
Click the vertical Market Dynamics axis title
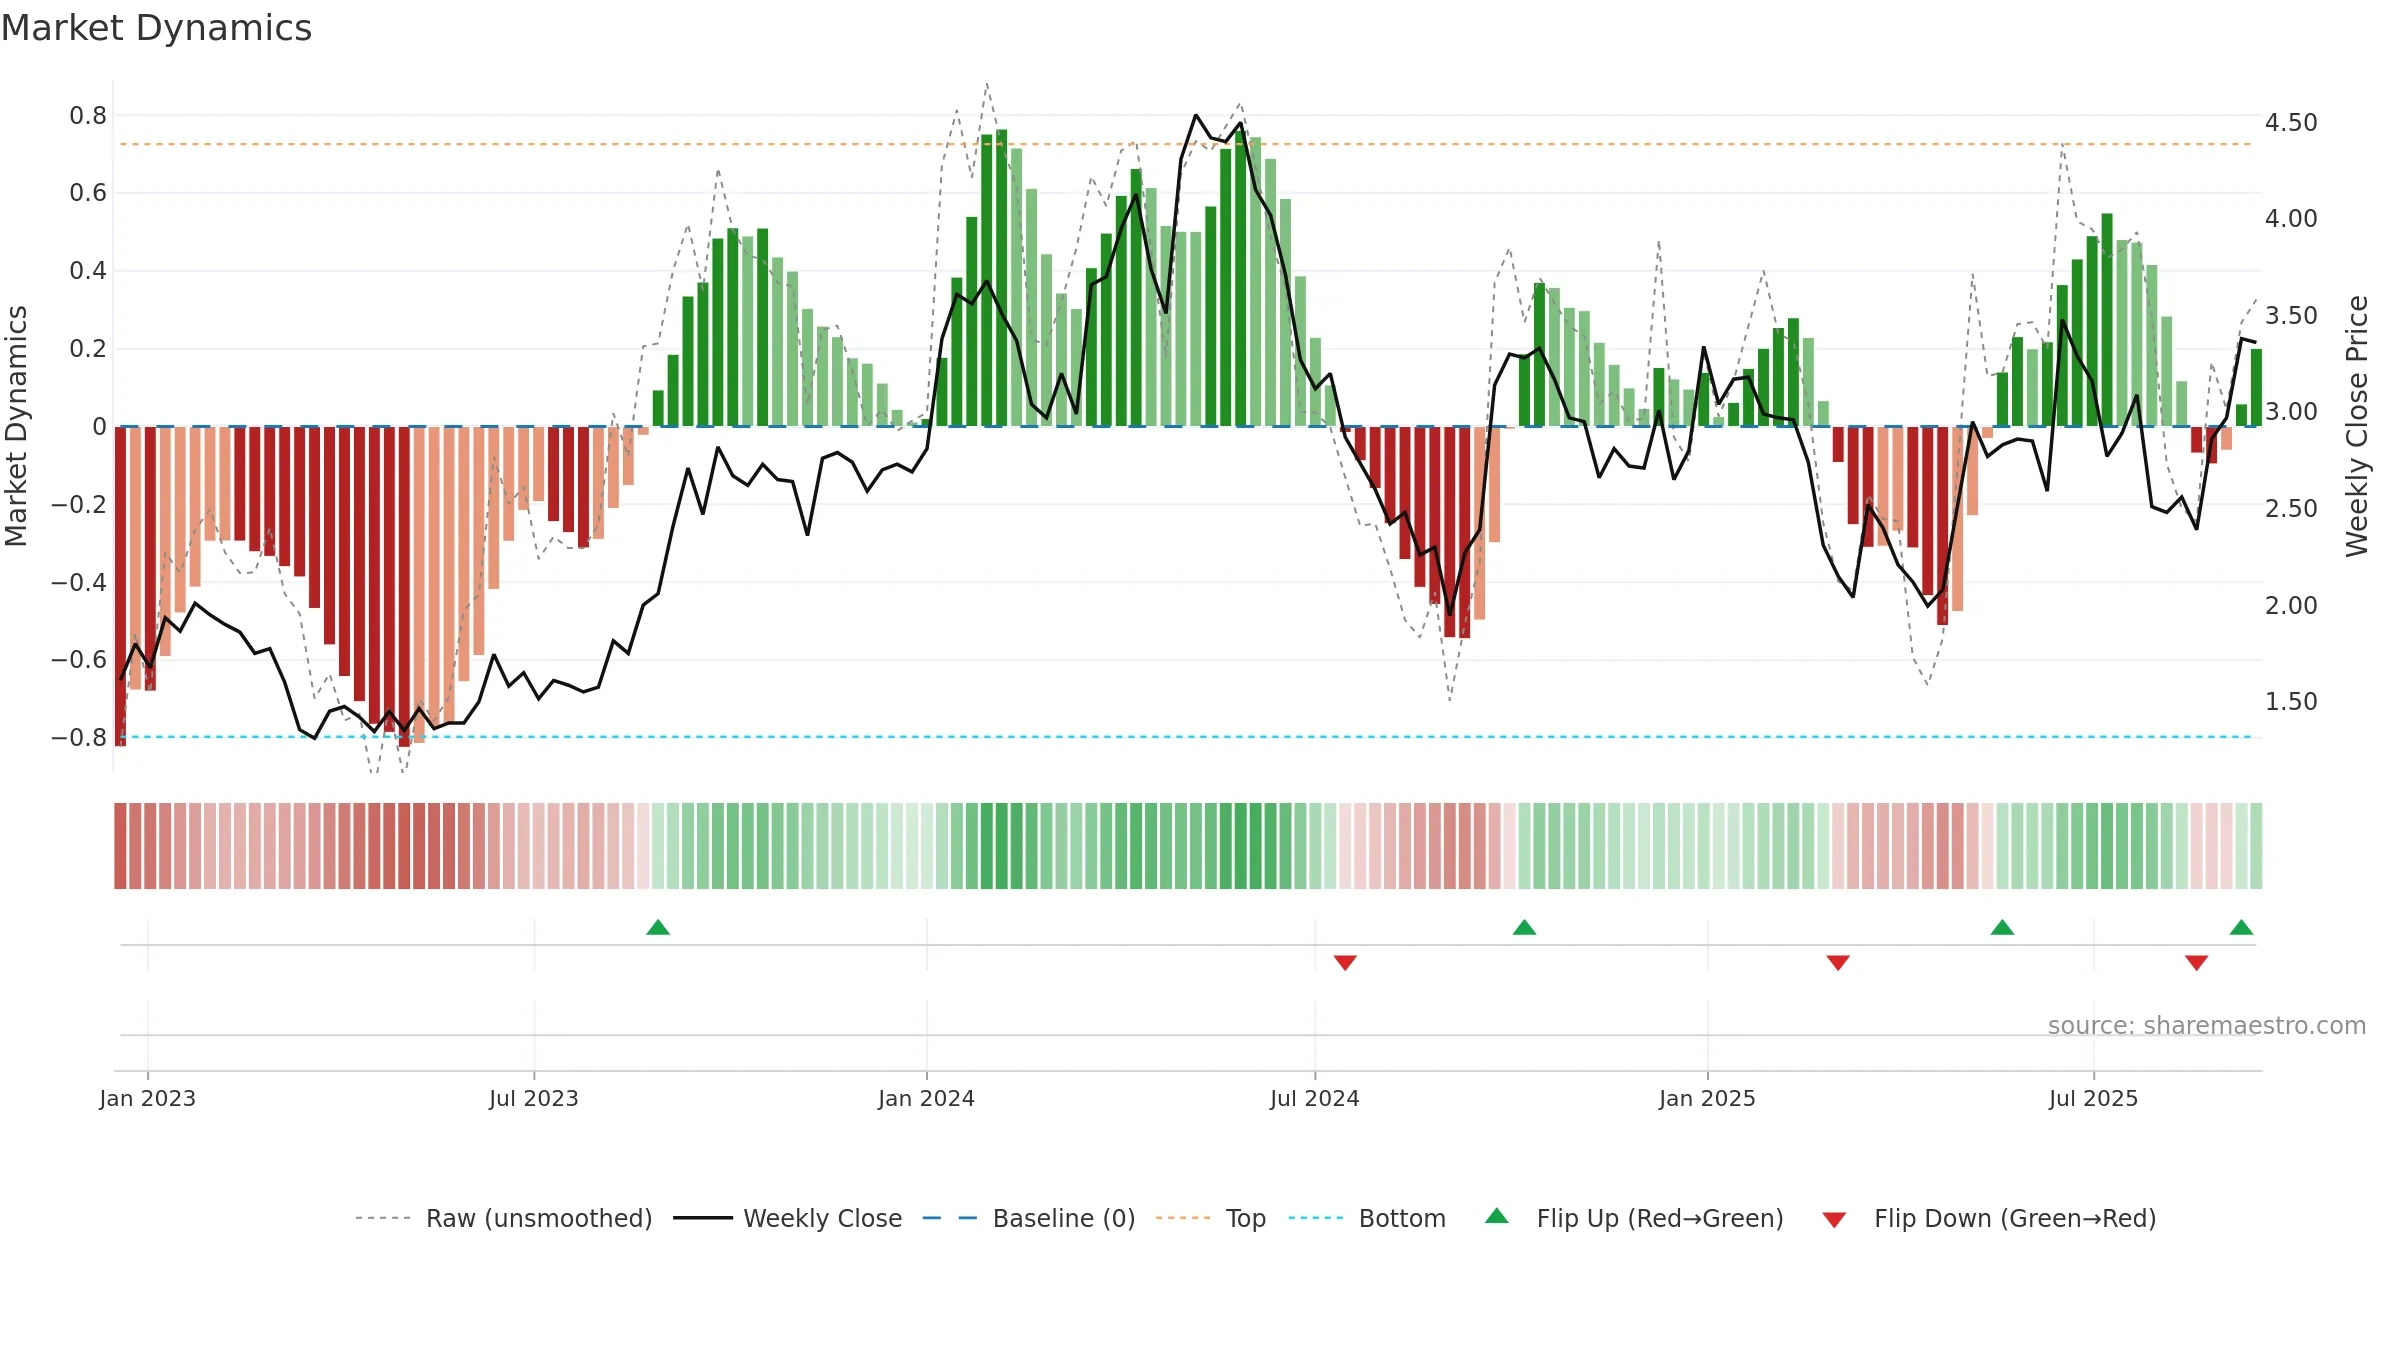point(16,426)
